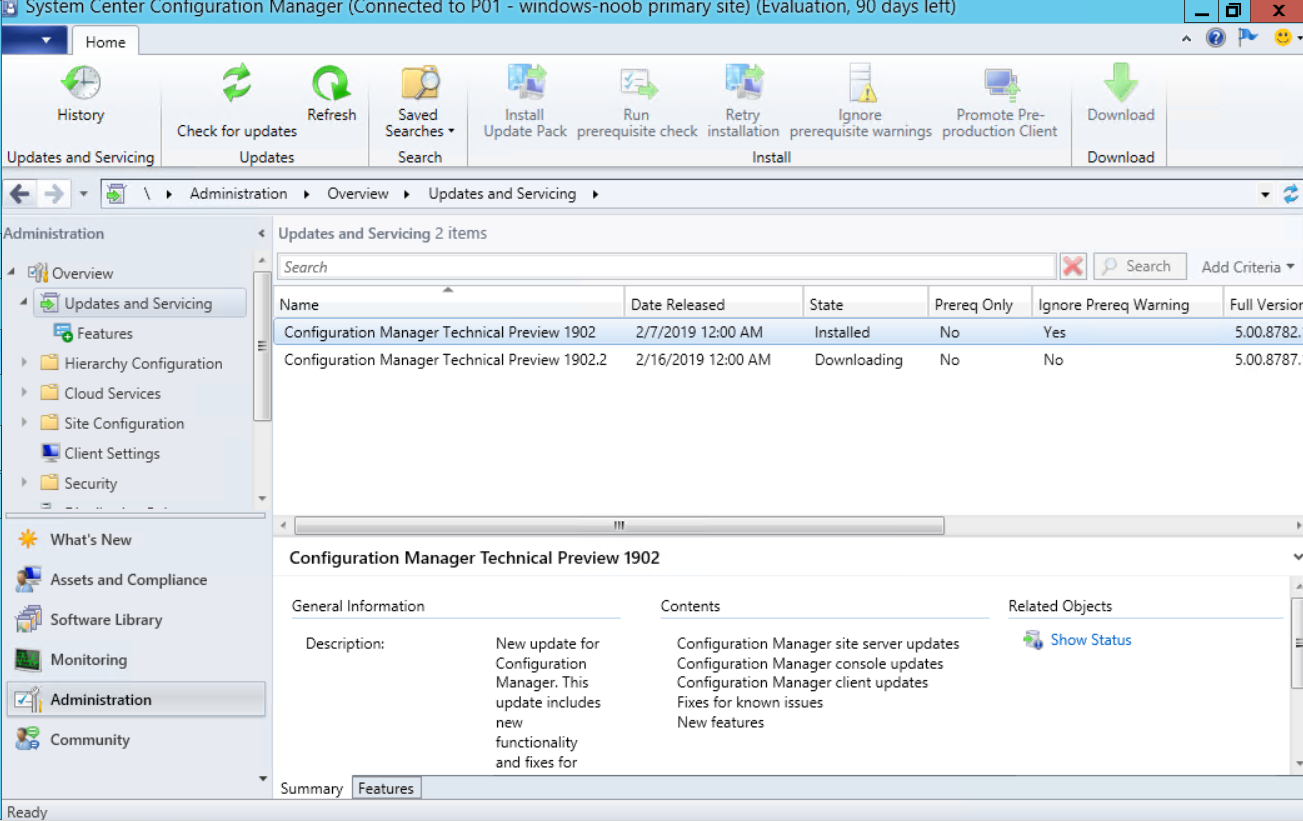
Task: Collapse the Overview tree node
Action: (x=11, y=273)
